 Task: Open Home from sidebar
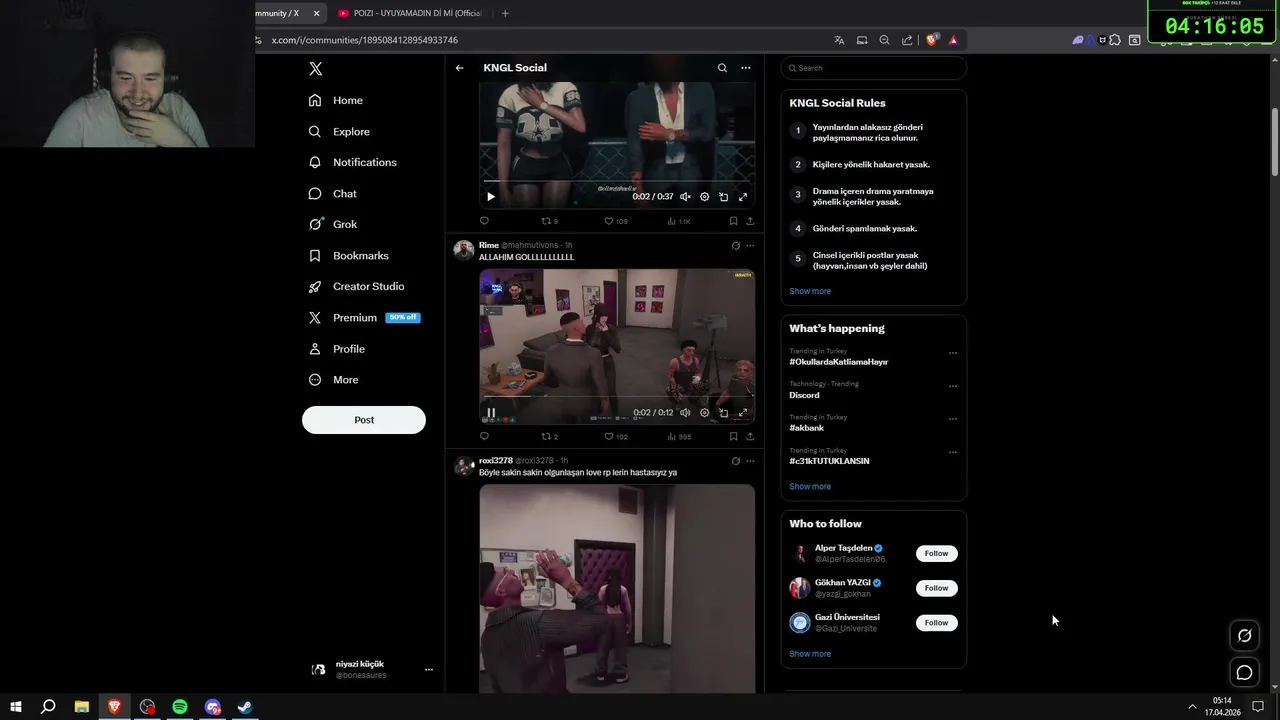[336, 100]
